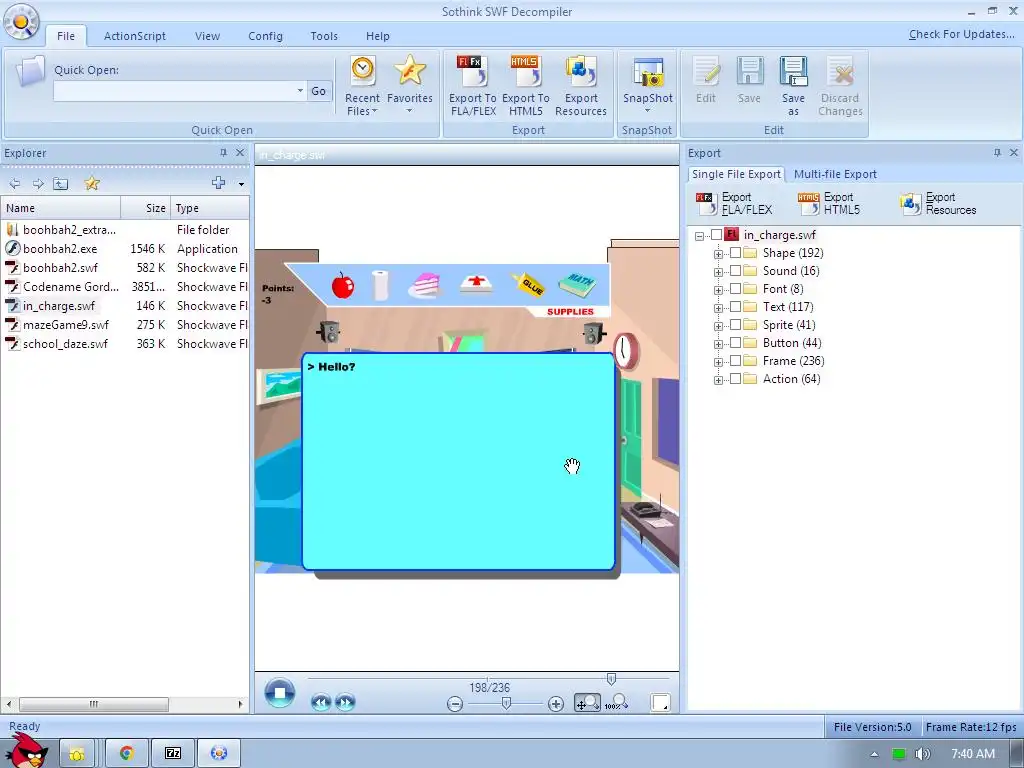
Task: Open the Recent Files list
Action: click(362, 86)
